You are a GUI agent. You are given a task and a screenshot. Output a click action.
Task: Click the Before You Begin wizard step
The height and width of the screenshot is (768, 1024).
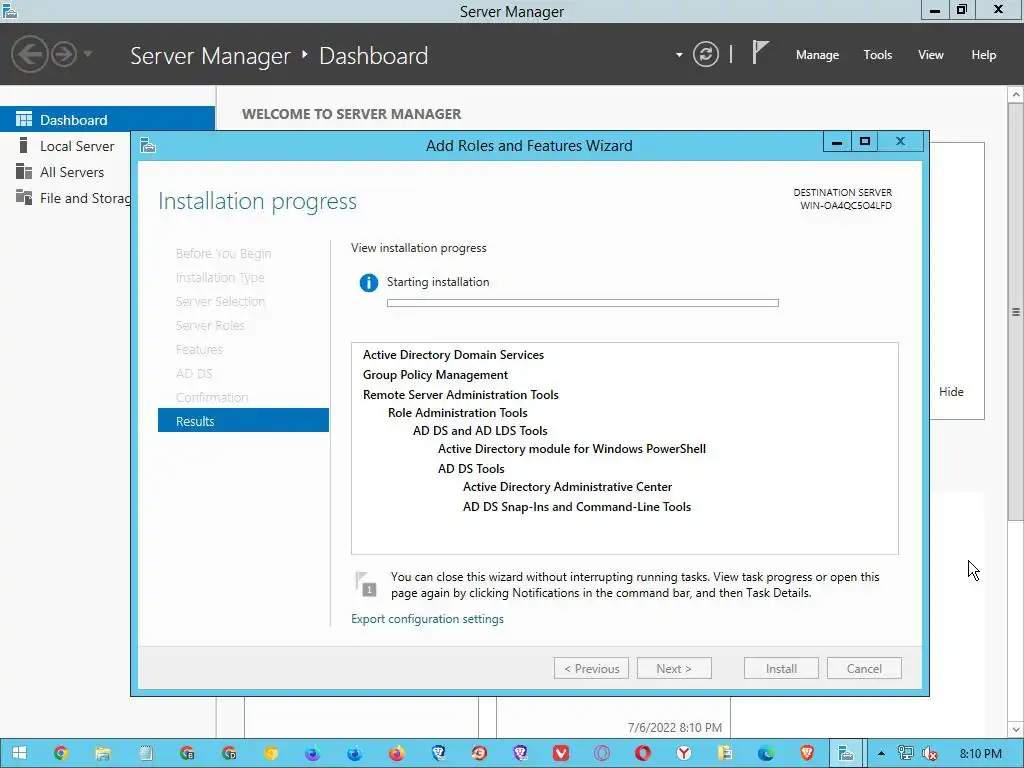coord(223,253)
